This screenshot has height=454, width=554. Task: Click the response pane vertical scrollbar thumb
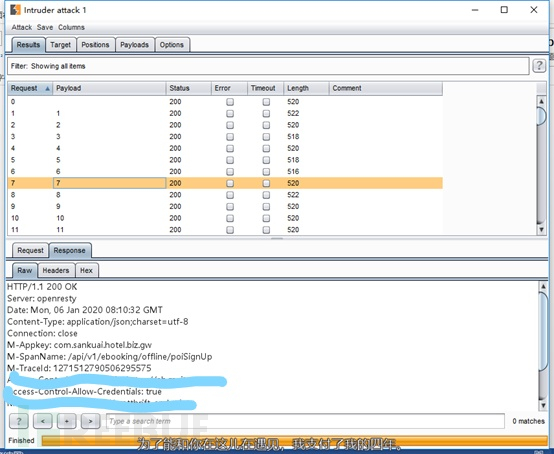[x=543, y=332]
